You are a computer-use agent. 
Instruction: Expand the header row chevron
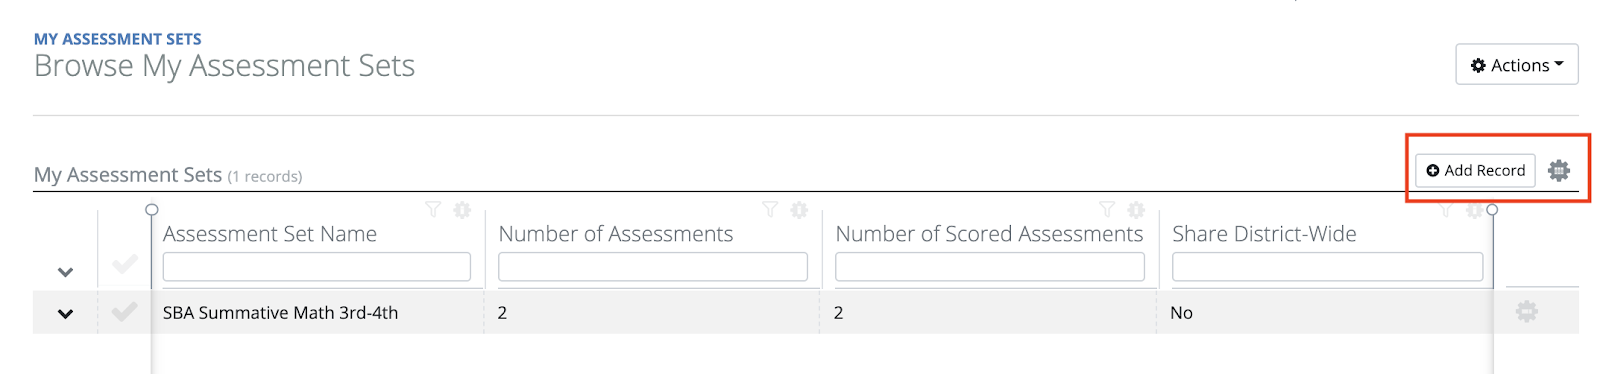(66, 272)
